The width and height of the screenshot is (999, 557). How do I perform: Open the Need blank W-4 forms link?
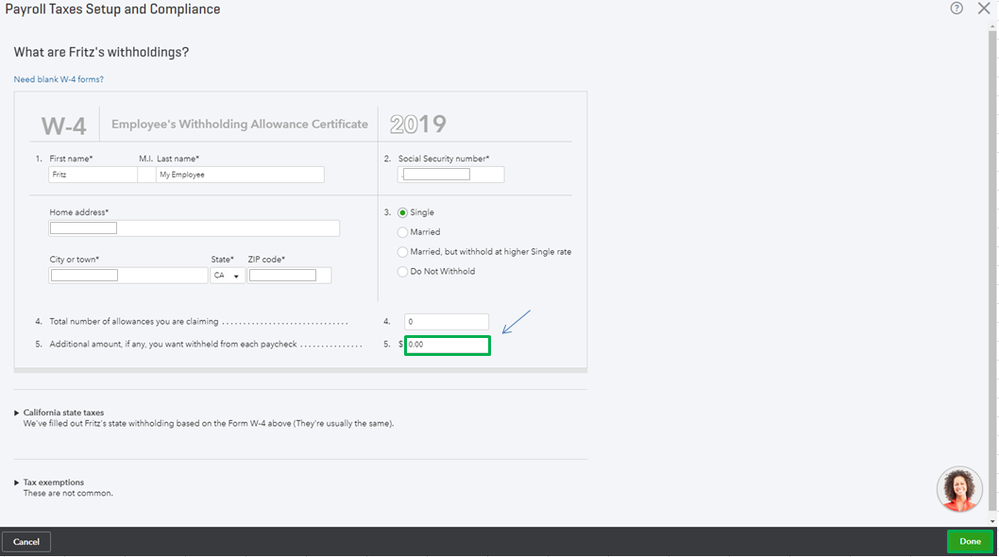tap(58, 79)
